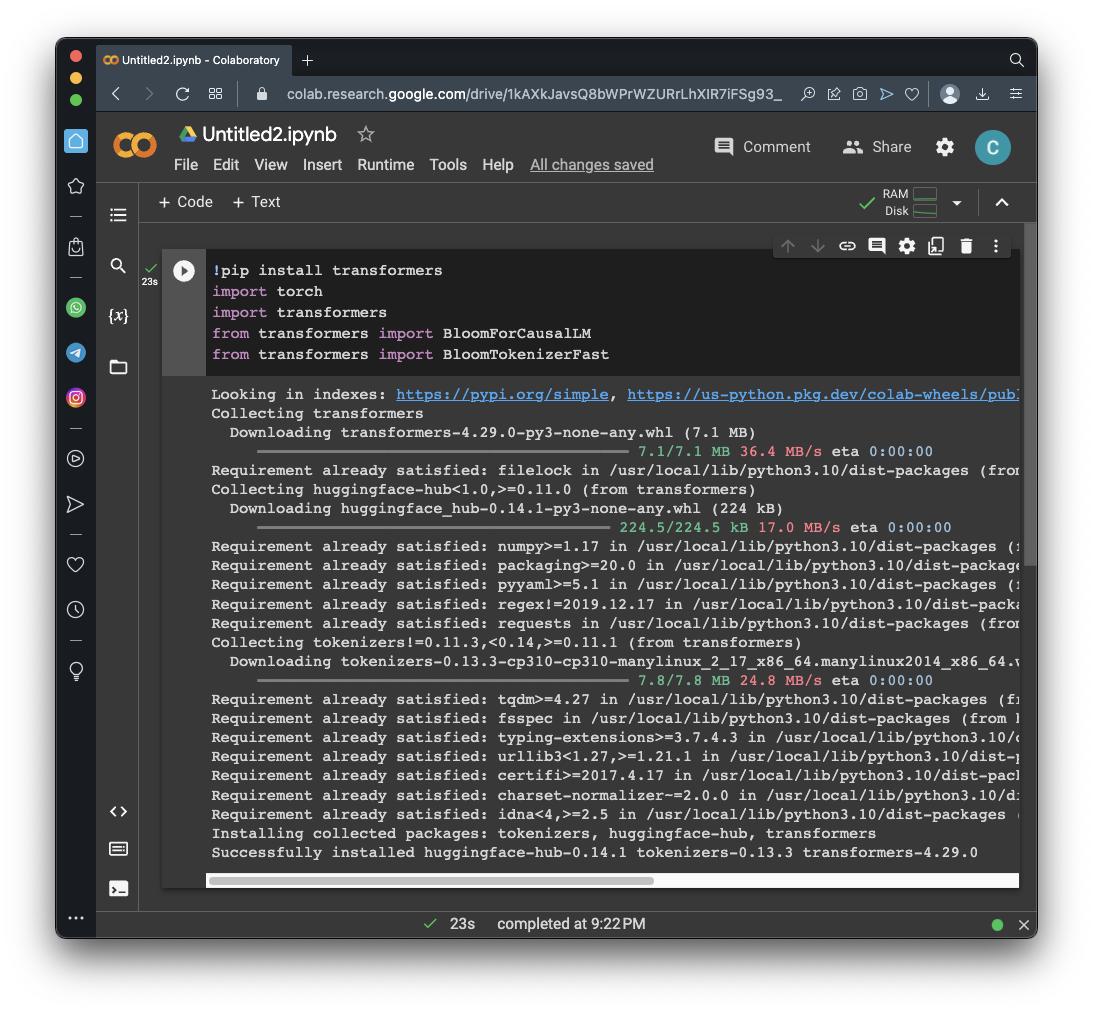
Task: Collapse the header with chevron up
Action: 1002,203
